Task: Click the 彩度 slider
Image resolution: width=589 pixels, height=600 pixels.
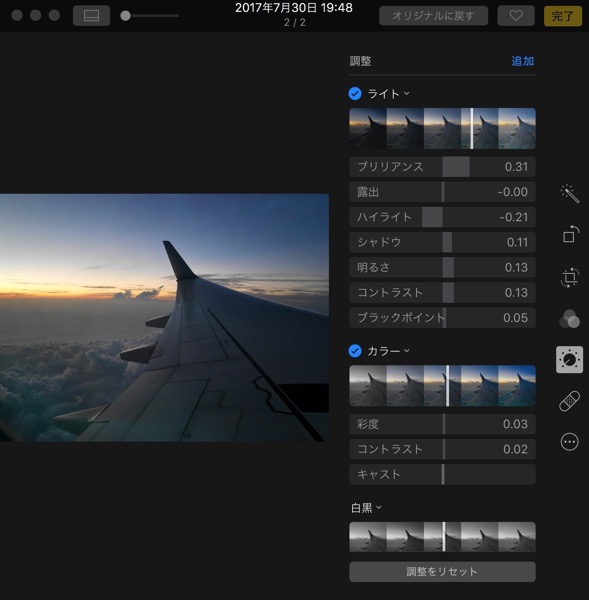Action: (x=442, y=424)
